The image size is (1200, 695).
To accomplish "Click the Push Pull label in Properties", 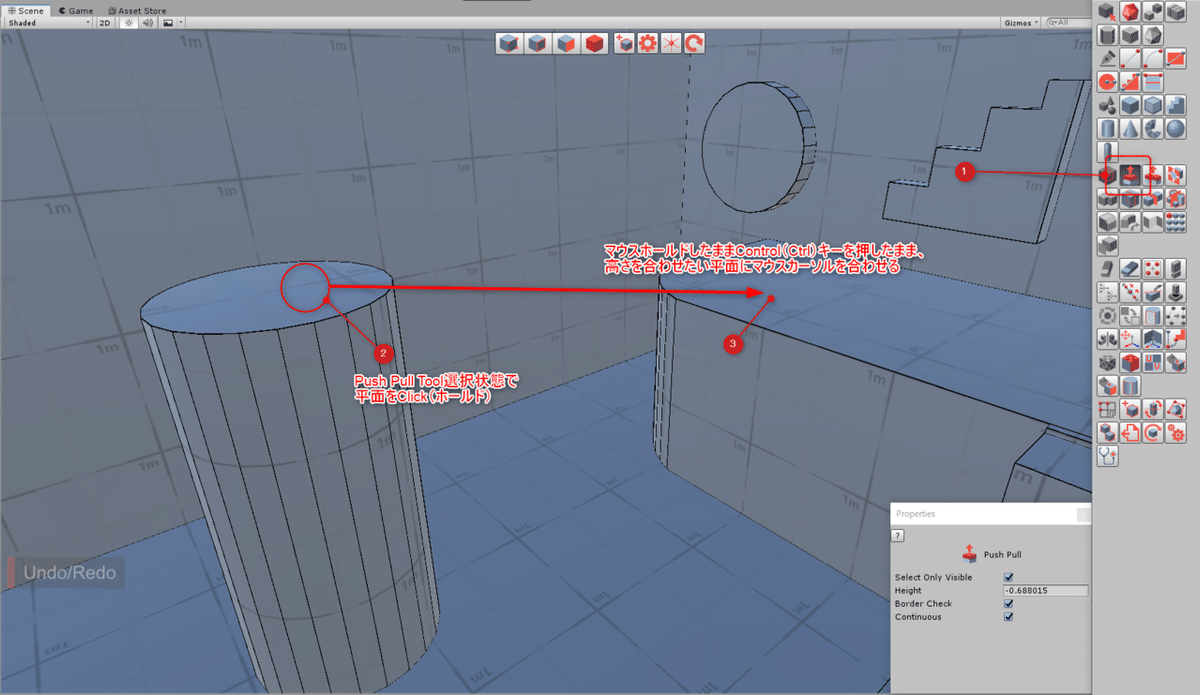I will click(1002, 554).
